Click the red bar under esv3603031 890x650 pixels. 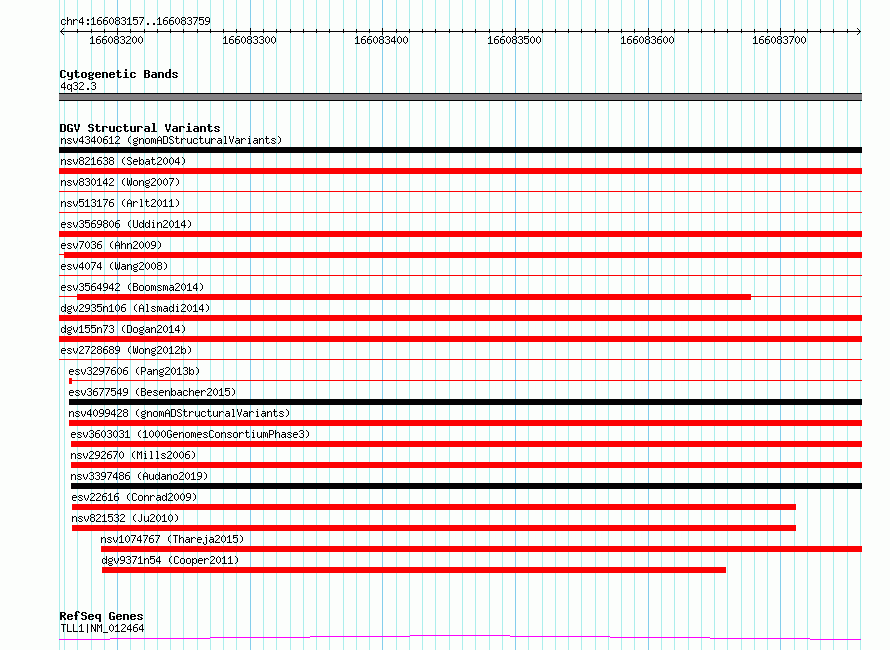coord(467,444)
